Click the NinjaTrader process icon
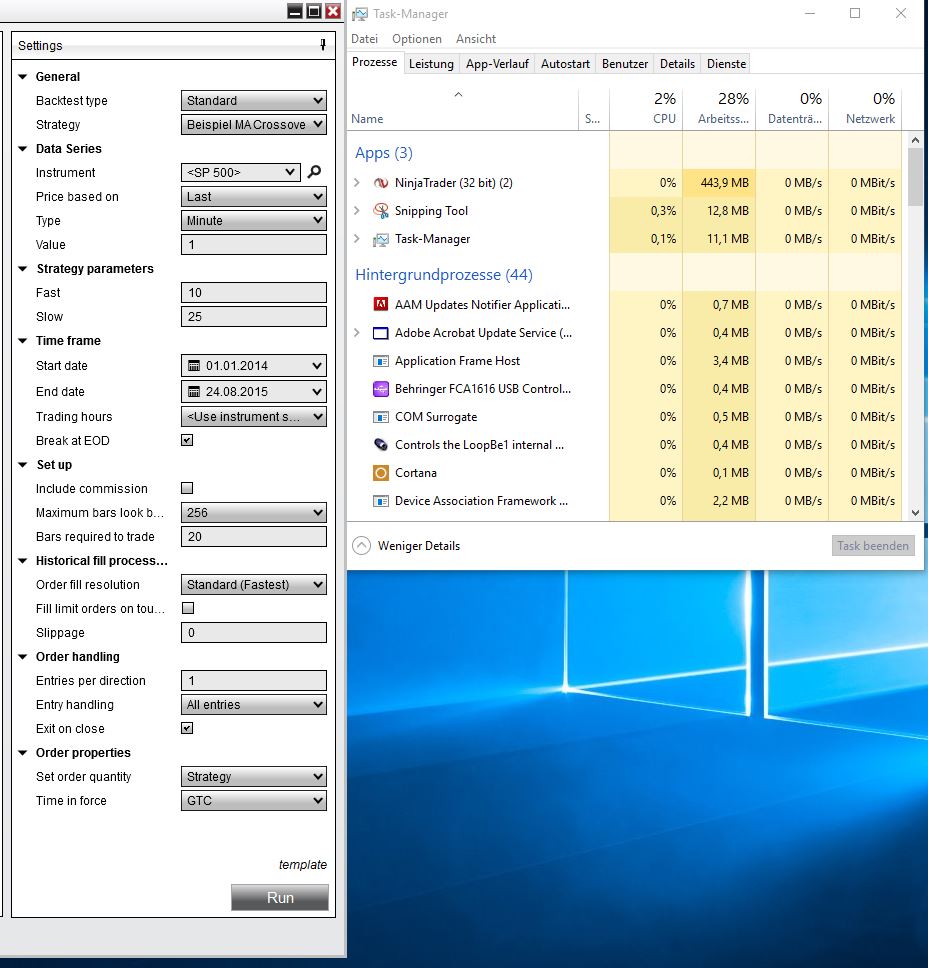 click(x=381, y=183)
